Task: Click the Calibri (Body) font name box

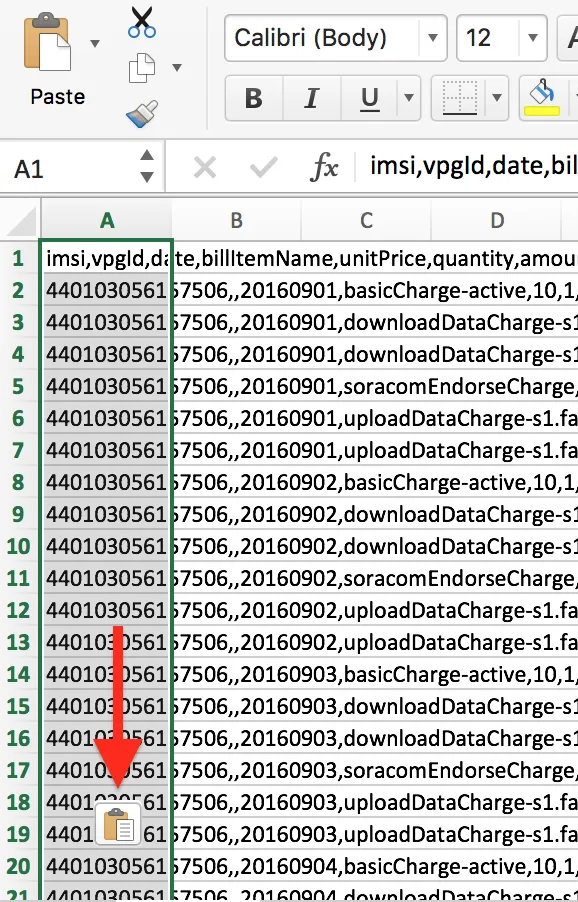Action: (x=321, y=38)
